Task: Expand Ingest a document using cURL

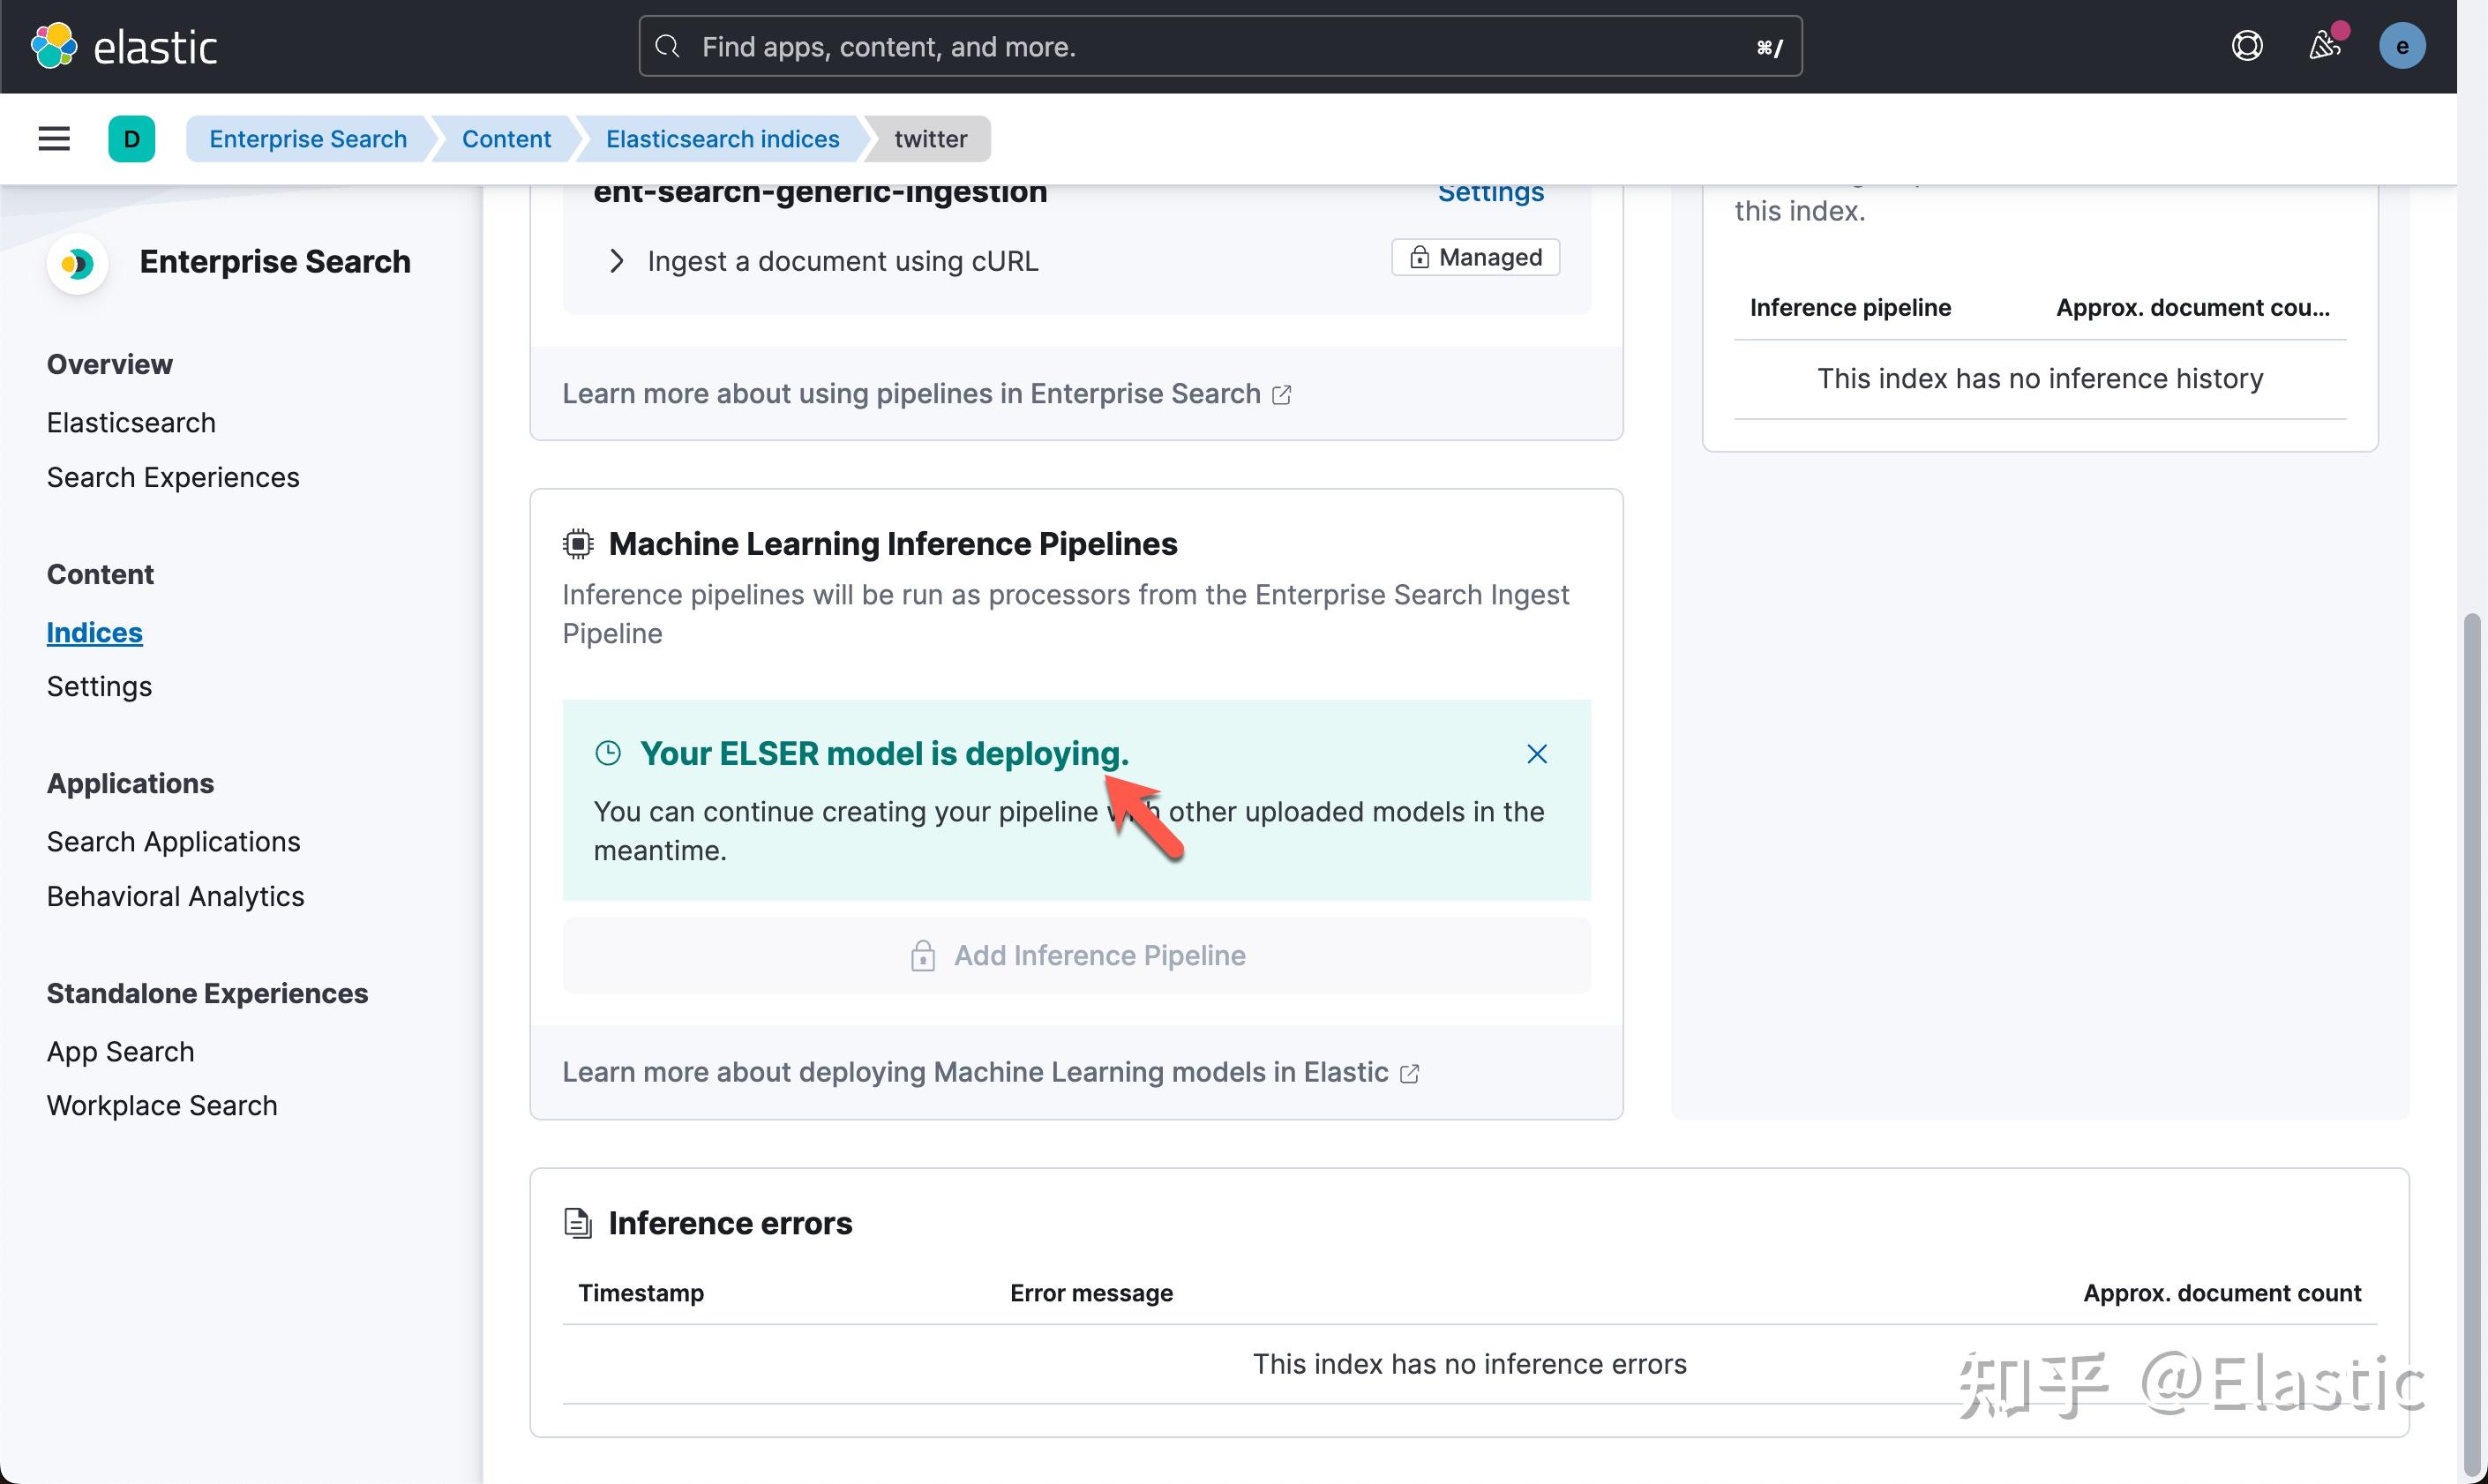Action: tap(616, 261)
